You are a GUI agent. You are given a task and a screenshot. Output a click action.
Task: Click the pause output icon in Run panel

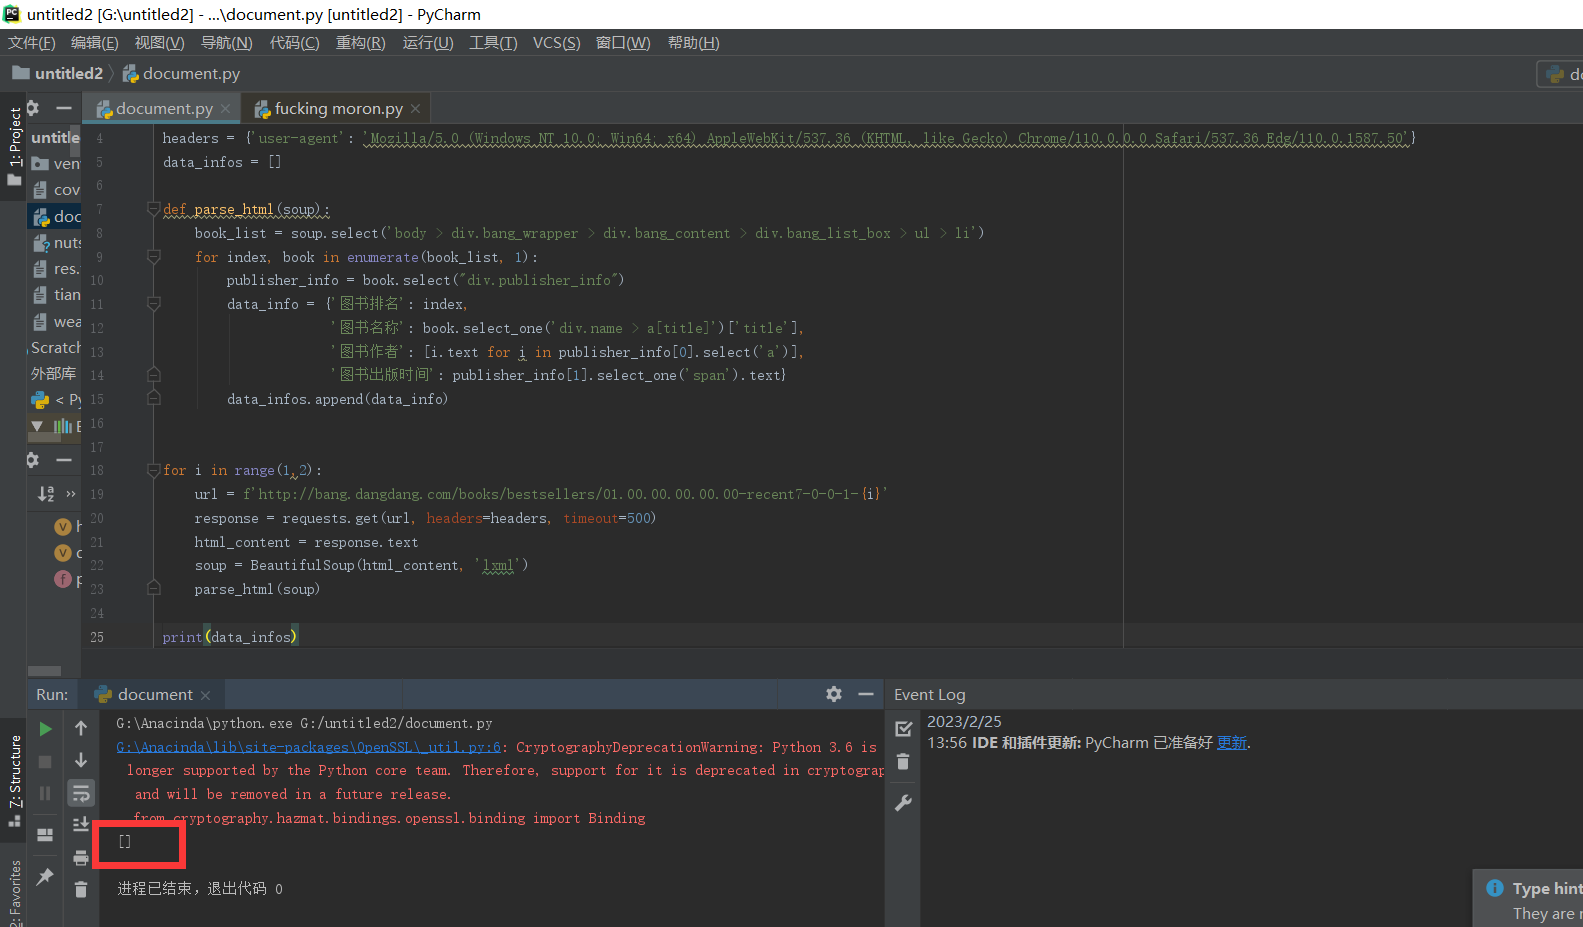tap(45, 793)
